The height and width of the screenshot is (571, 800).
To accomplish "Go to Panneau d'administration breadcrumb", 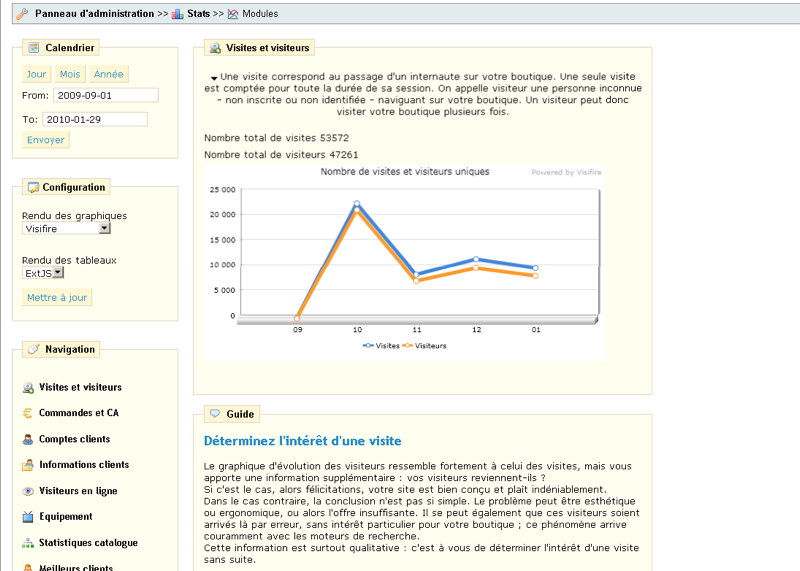I will tap(94, 14).
